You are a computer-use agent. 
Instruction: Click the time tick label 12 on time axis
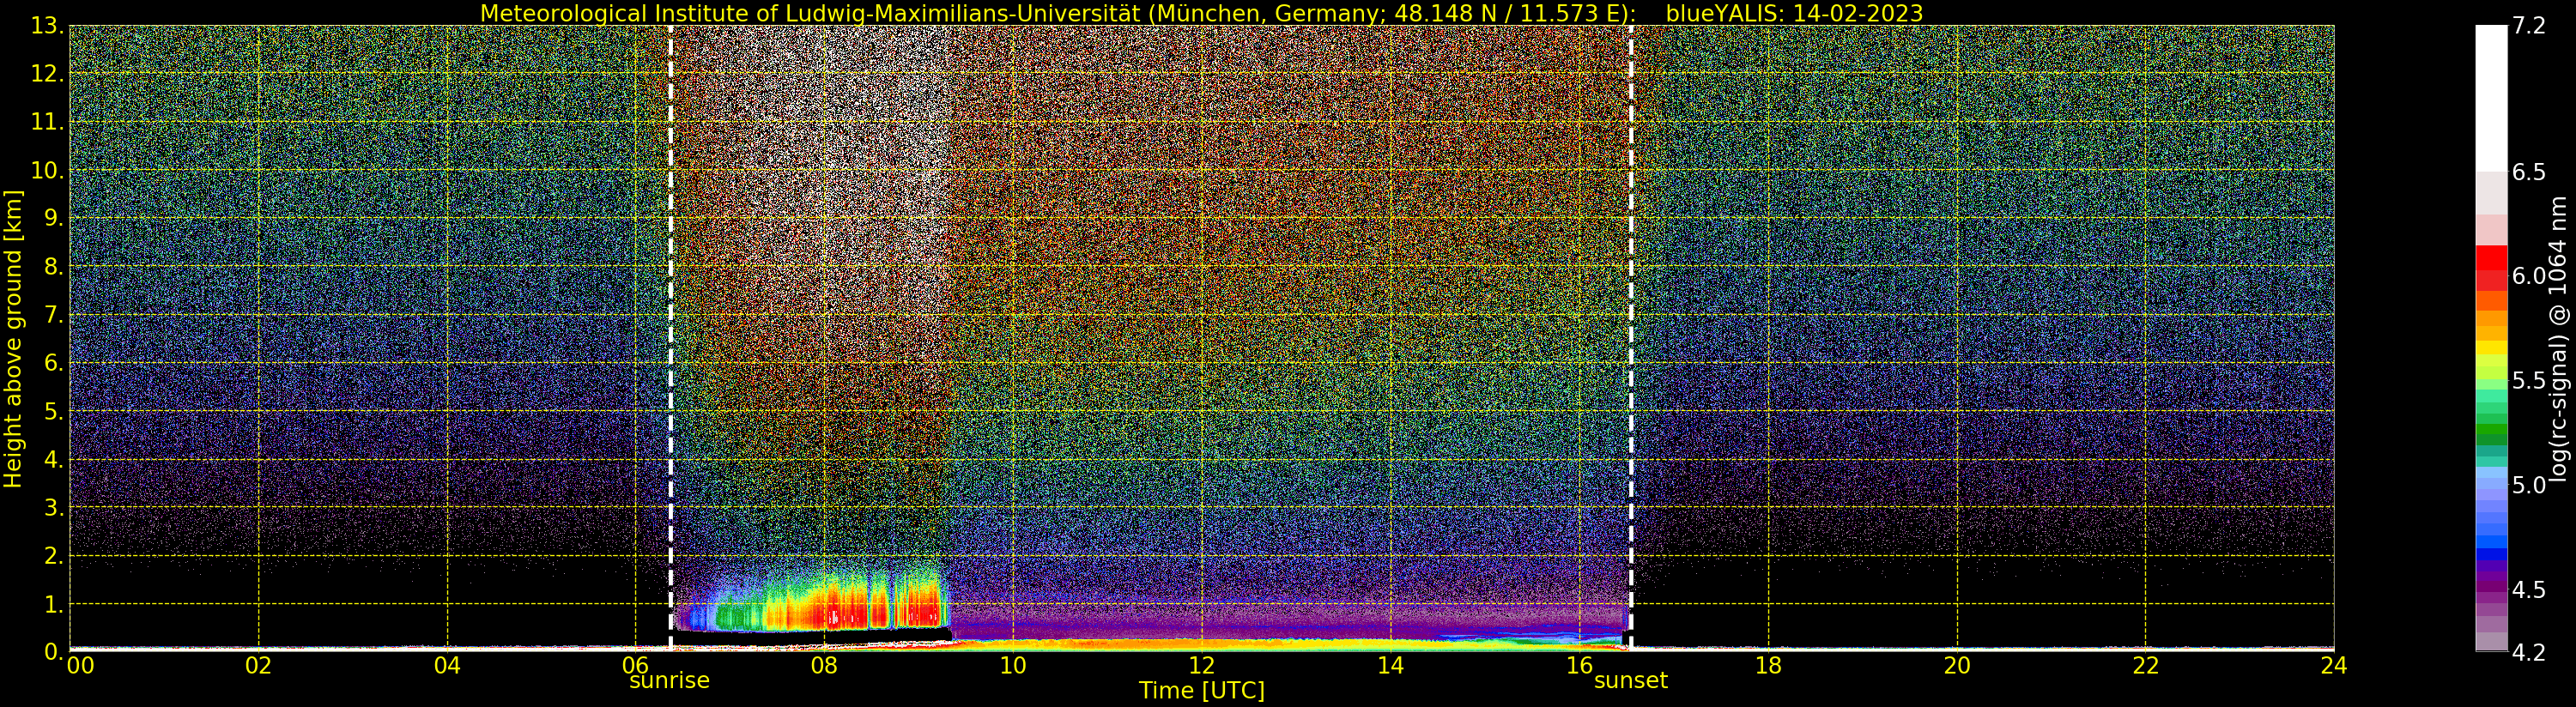click(1201, 665)
